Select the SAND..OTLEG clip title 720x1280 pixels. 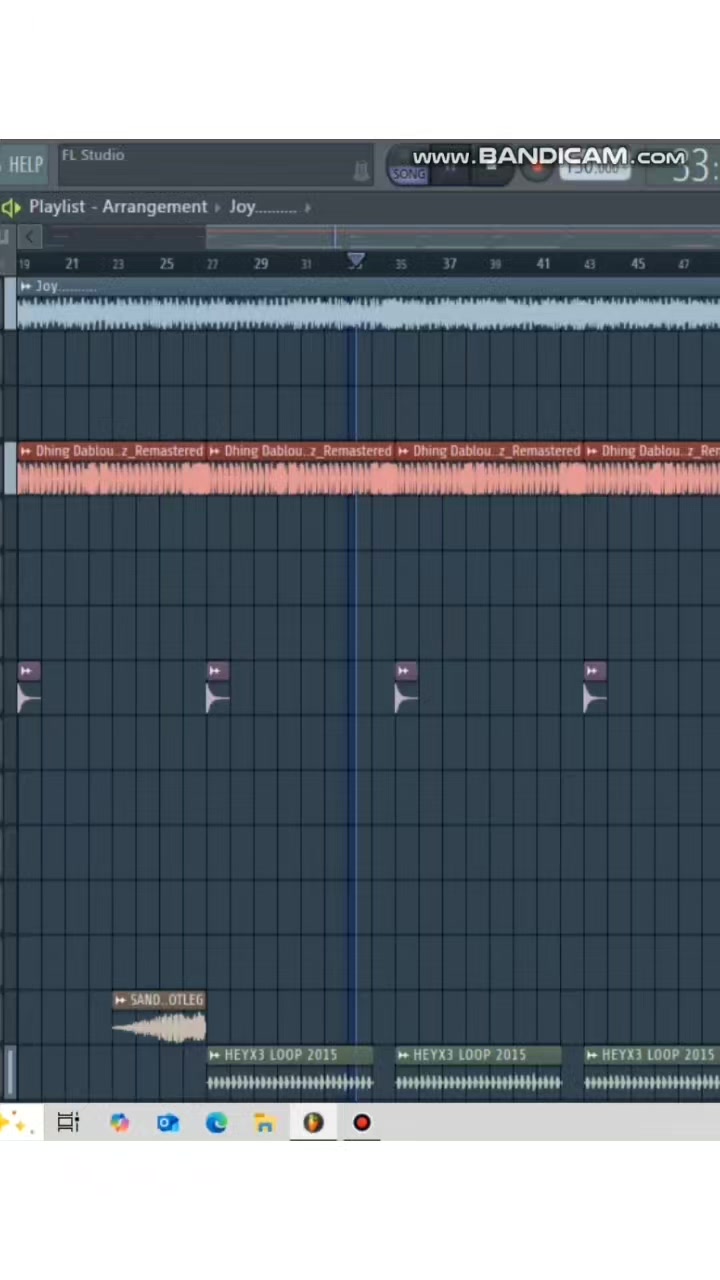pos(166,1000)
